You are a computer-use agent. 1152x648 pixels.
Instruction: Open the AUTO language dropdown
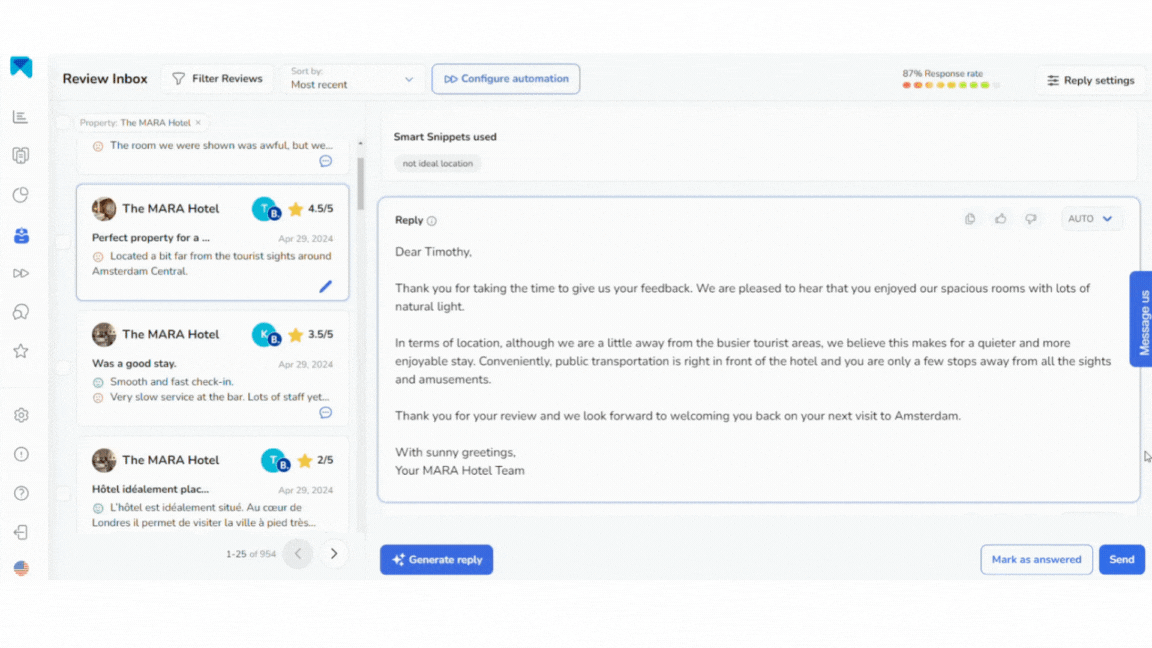(x=1090, y=219)
